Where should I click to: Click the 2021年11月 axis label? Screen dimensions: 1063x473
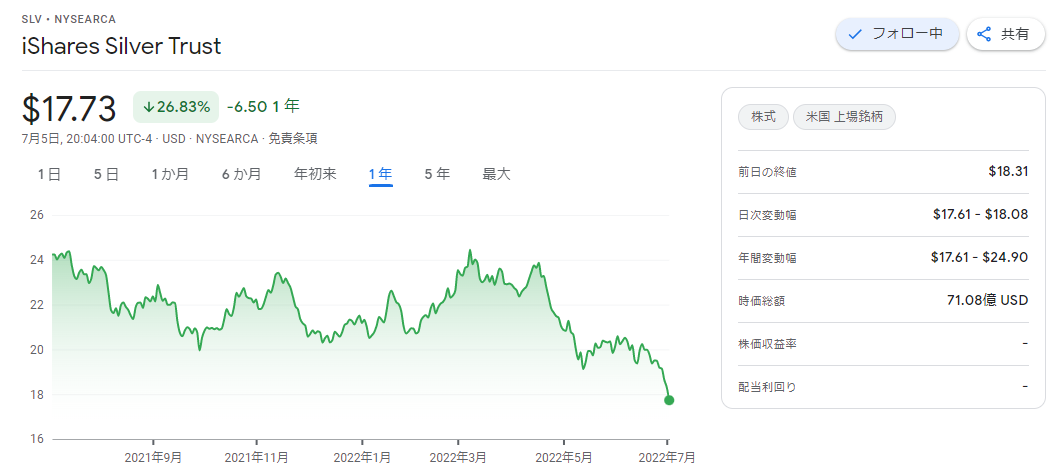point(257,457)
